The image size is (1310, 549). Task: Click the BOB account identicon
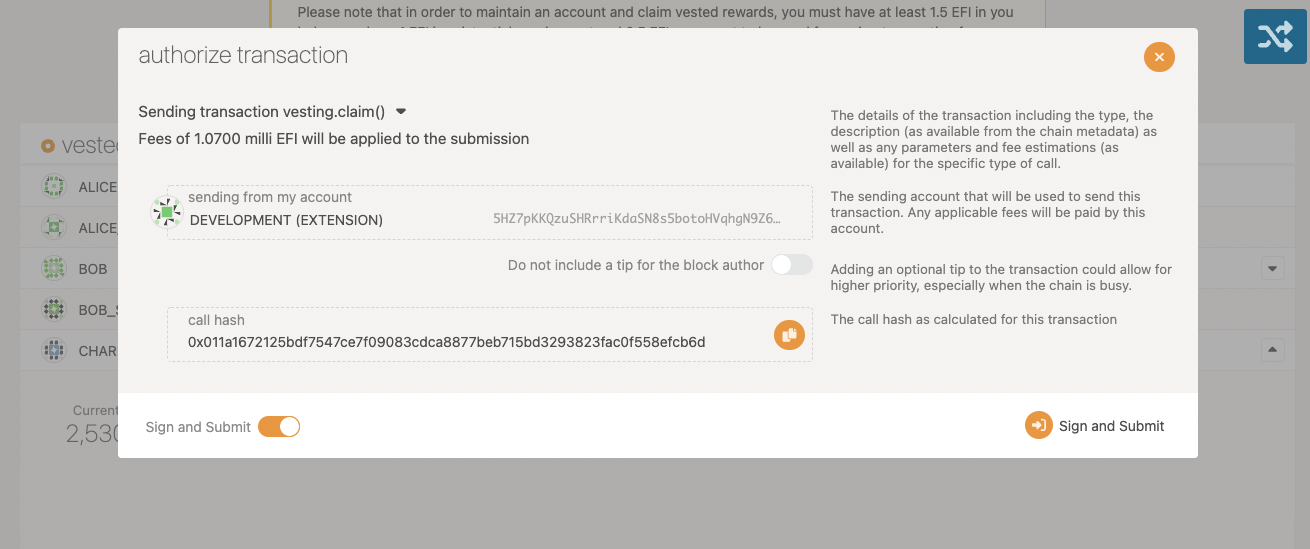tap(53, 269)
